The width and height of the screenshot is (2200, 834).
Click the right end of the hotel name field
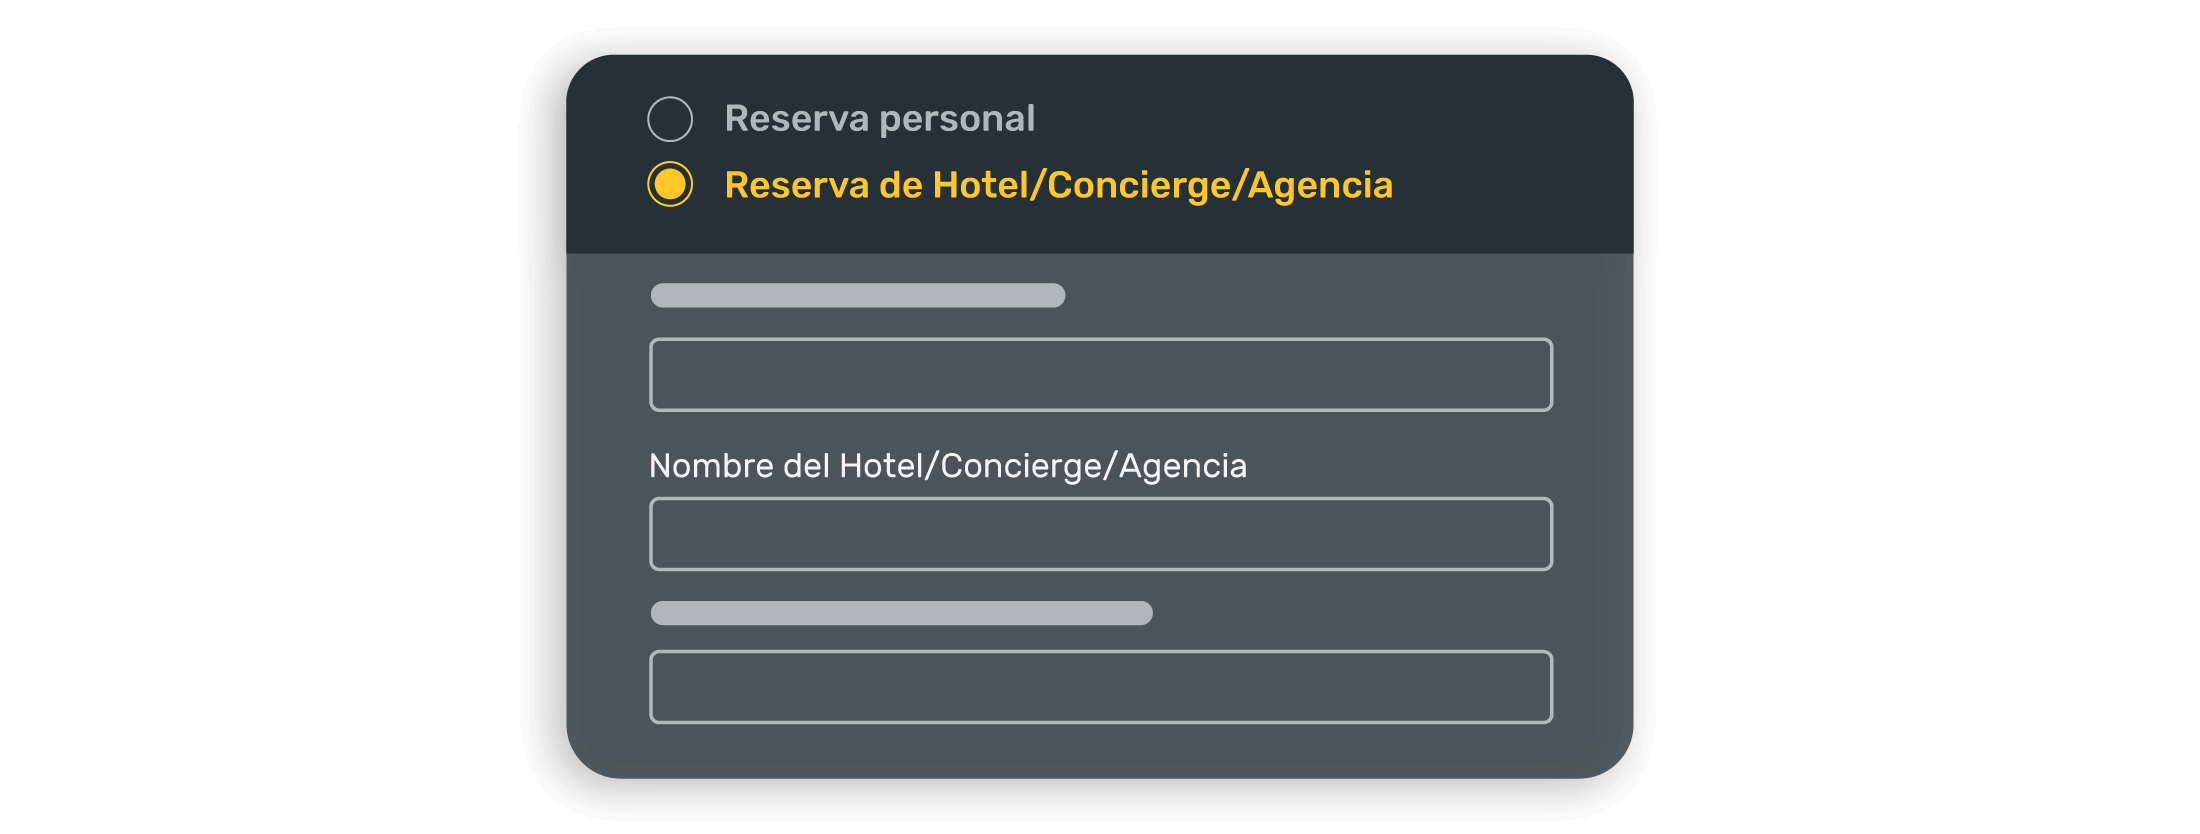point(1520,534)
